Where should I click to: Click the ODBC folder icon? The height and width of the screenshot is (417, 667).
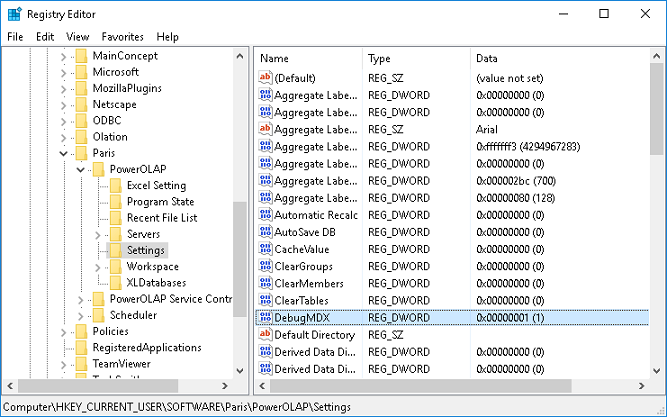pyautogui.click(x=81, y=121)
